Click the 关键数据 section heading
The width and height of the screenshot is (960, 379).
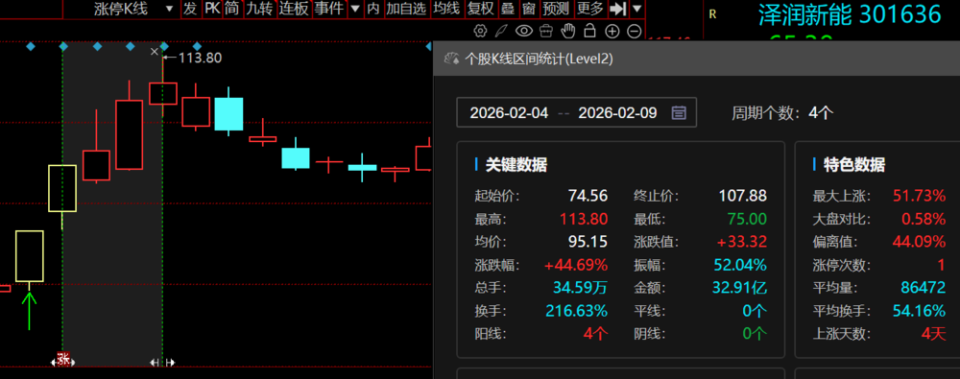pyautogui.click(x=516, y=165)
